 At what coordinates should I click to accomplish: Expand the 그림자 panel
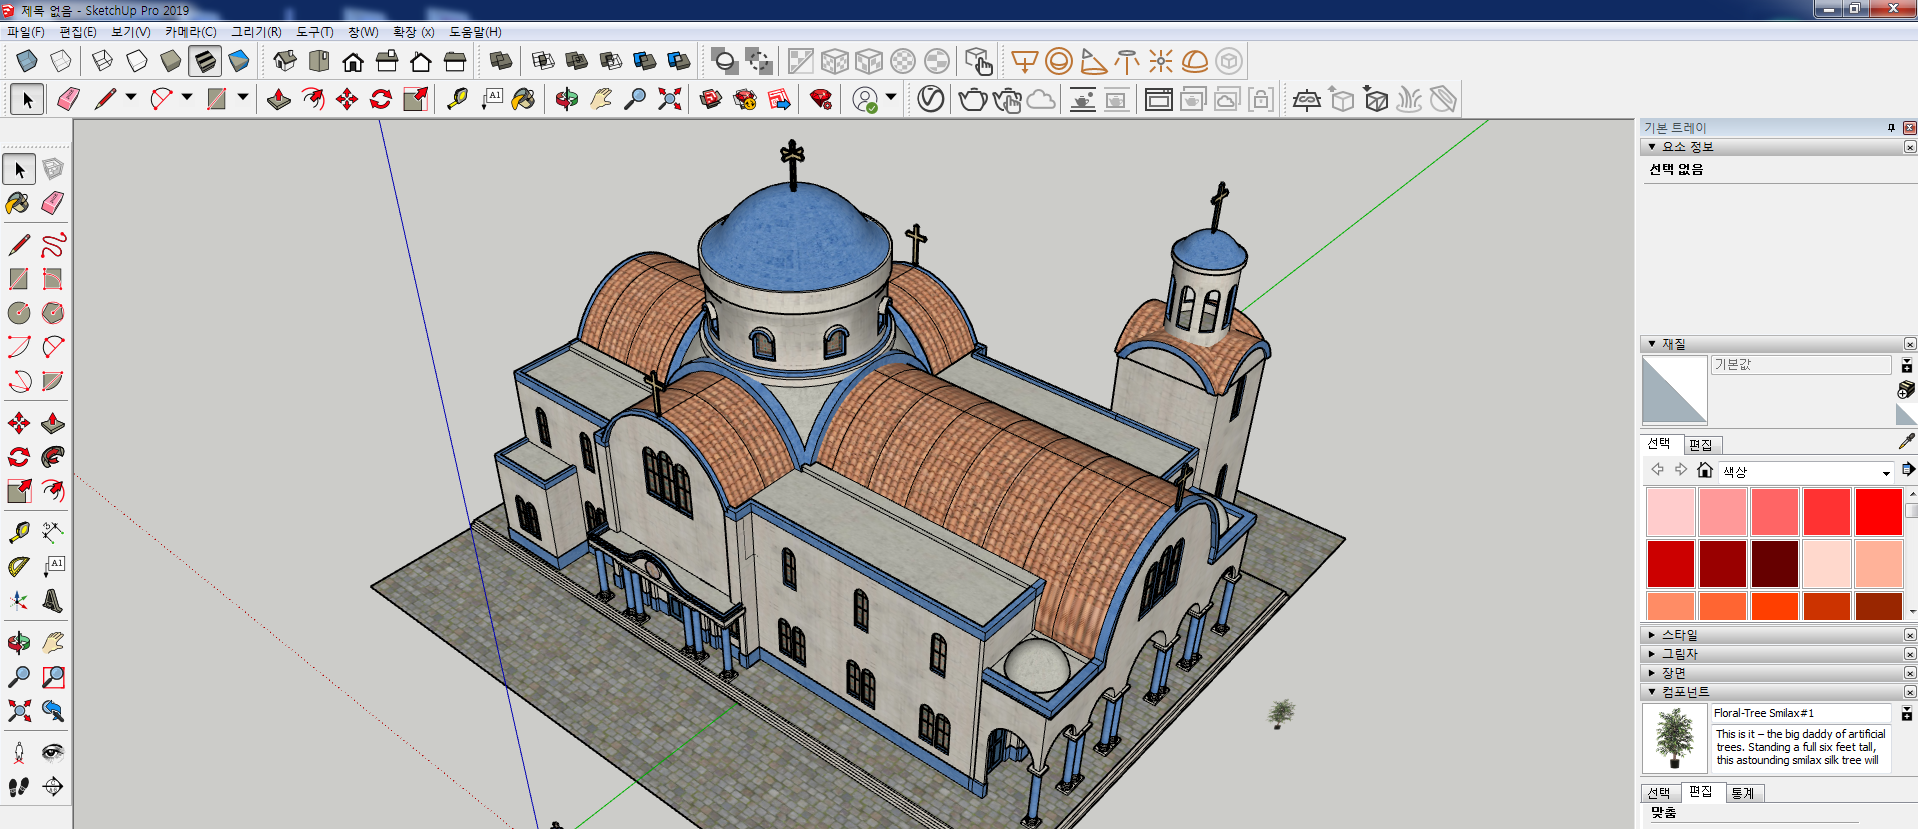pyautogui.click(x=1679, y=654)
